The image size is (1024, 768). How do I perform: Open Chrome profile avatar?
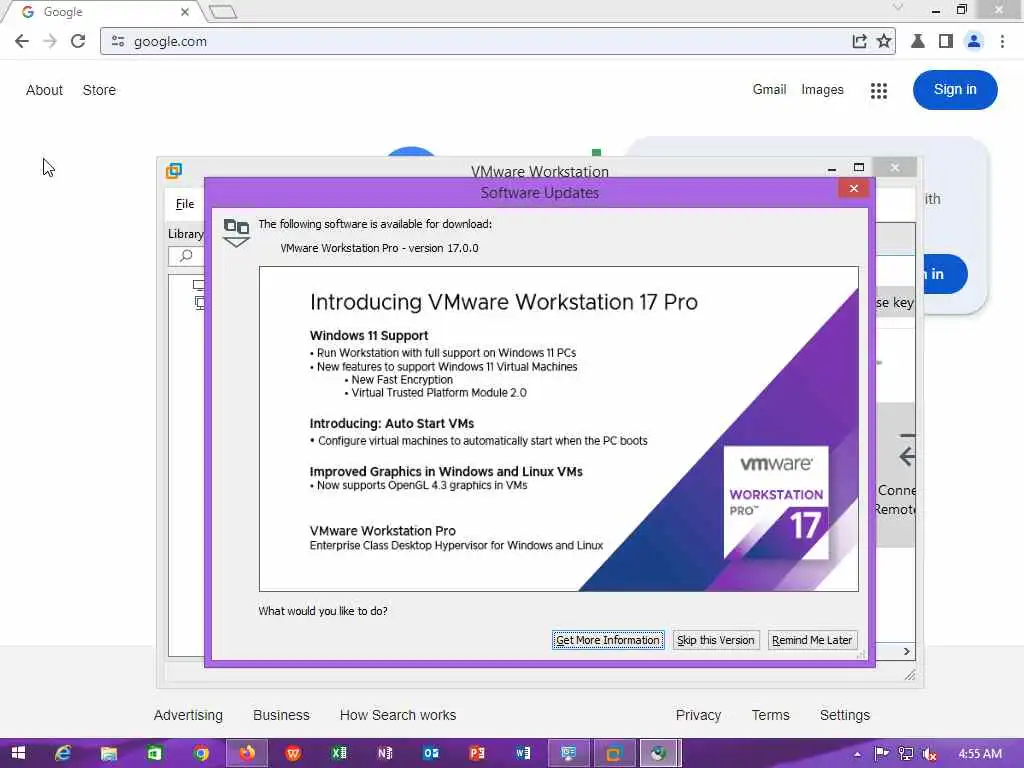click(974, 41)
